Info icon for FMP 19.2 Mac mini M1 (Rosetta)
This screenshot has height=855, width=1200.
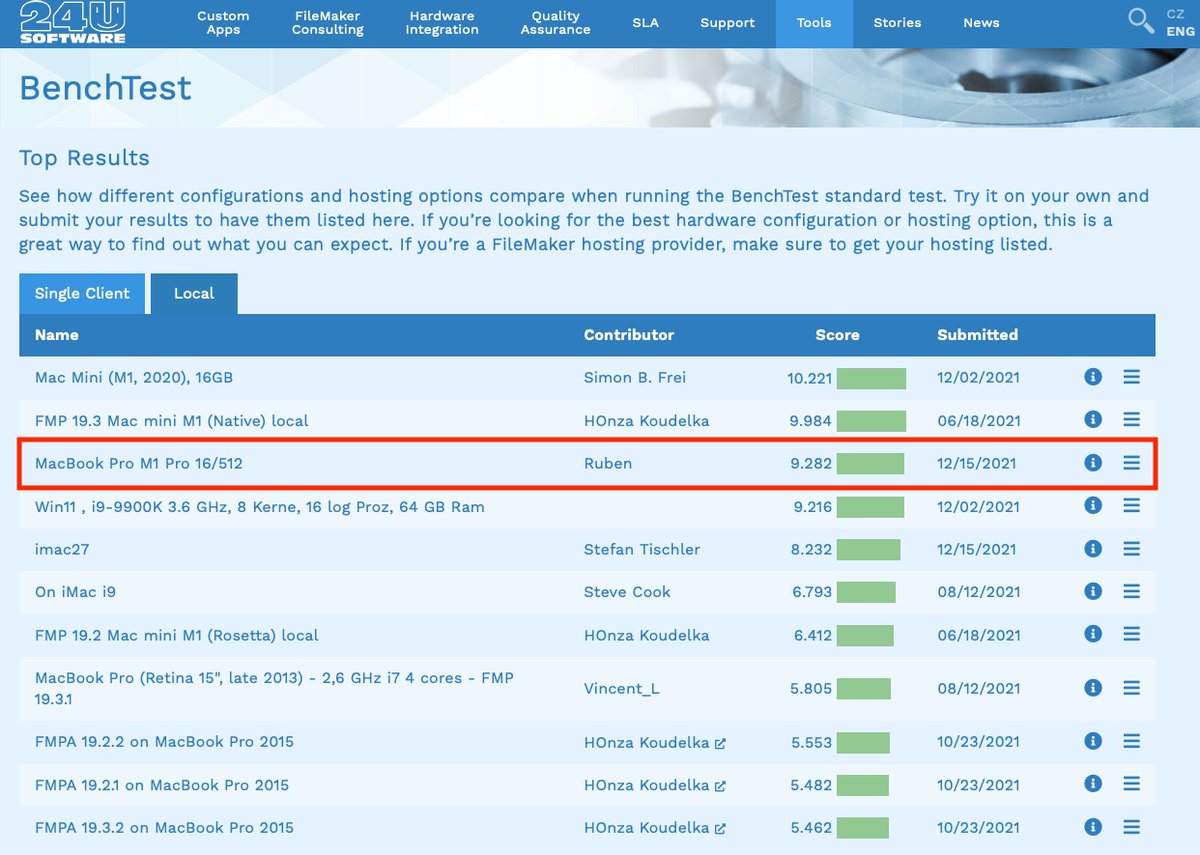(x=1093, y=634)
